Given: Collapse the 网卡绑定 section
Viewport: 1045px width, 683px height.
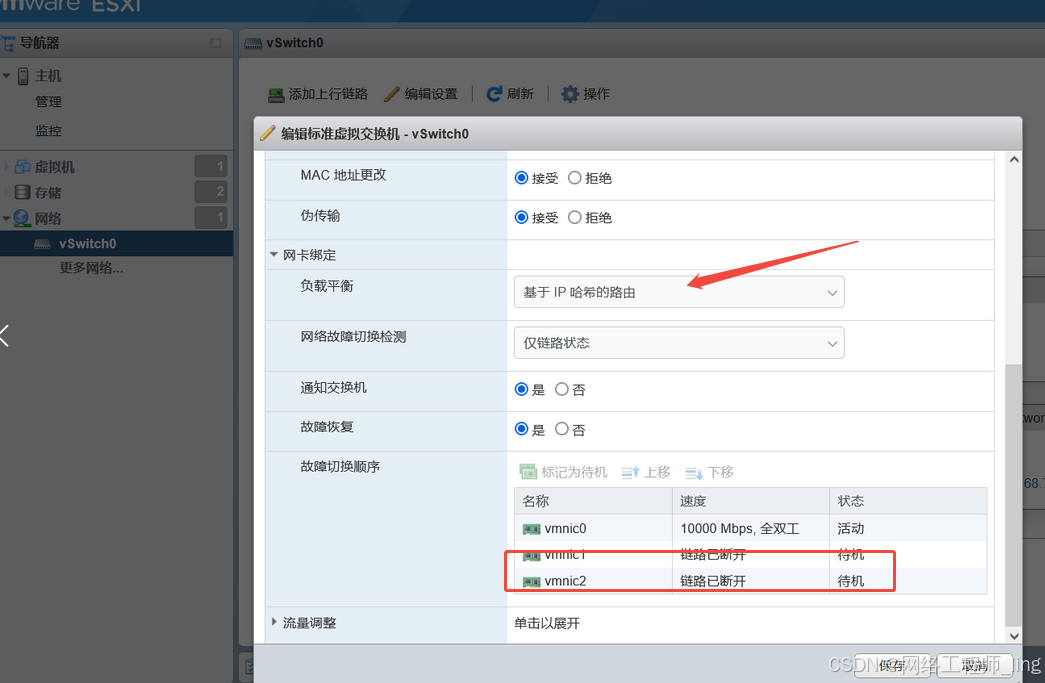Looking at the screenshot, I should pos(273,255).
